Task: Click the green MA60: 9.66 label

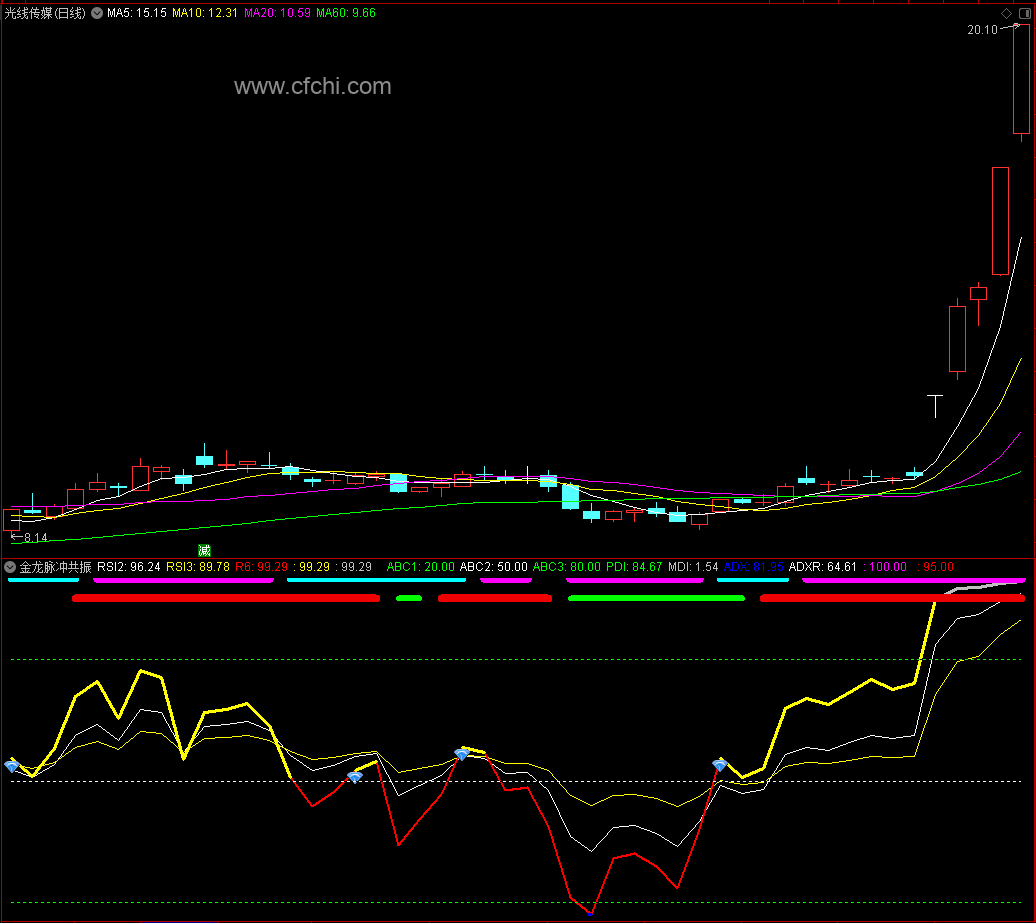Action: click(346, 13)
